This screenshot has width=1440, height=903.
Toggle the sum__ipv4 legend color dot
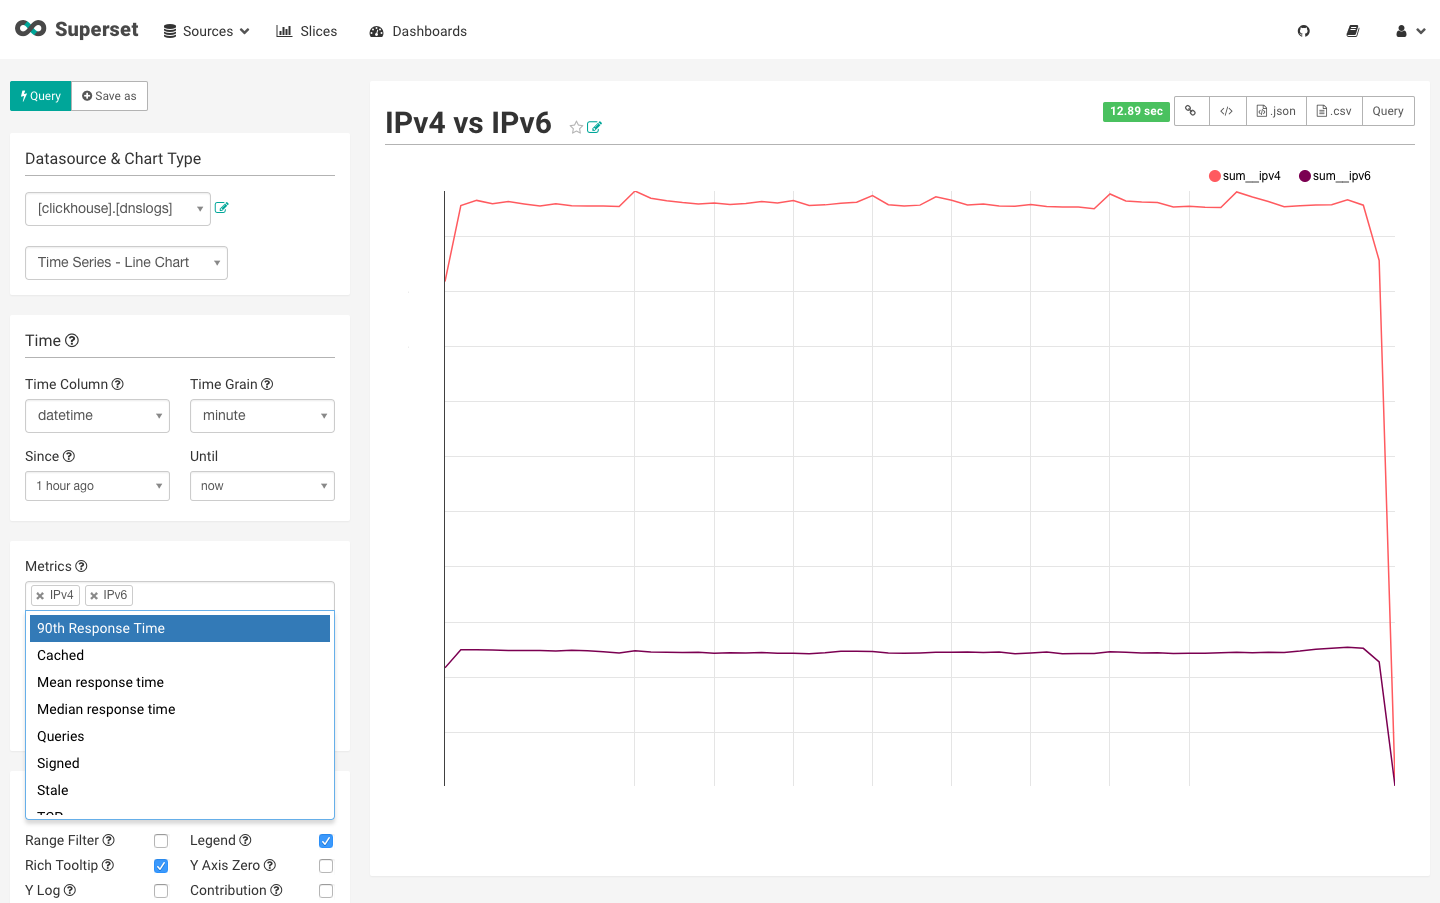(x=1214, y=176)
